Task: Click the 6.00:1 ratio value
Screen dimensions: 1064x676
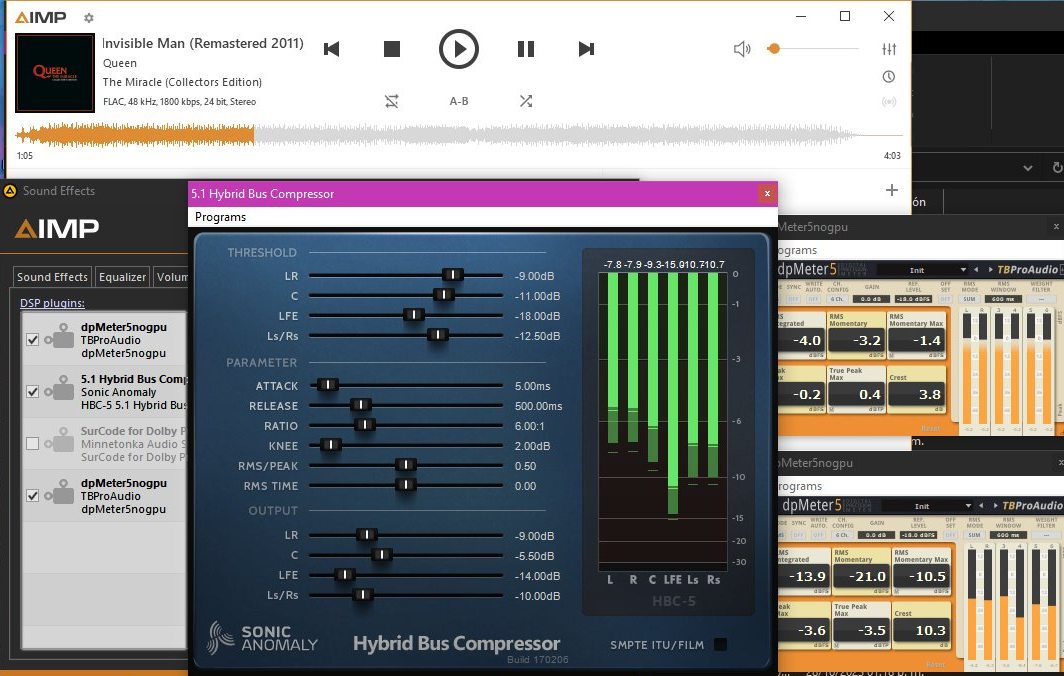Action: click(x=530, y=426)
